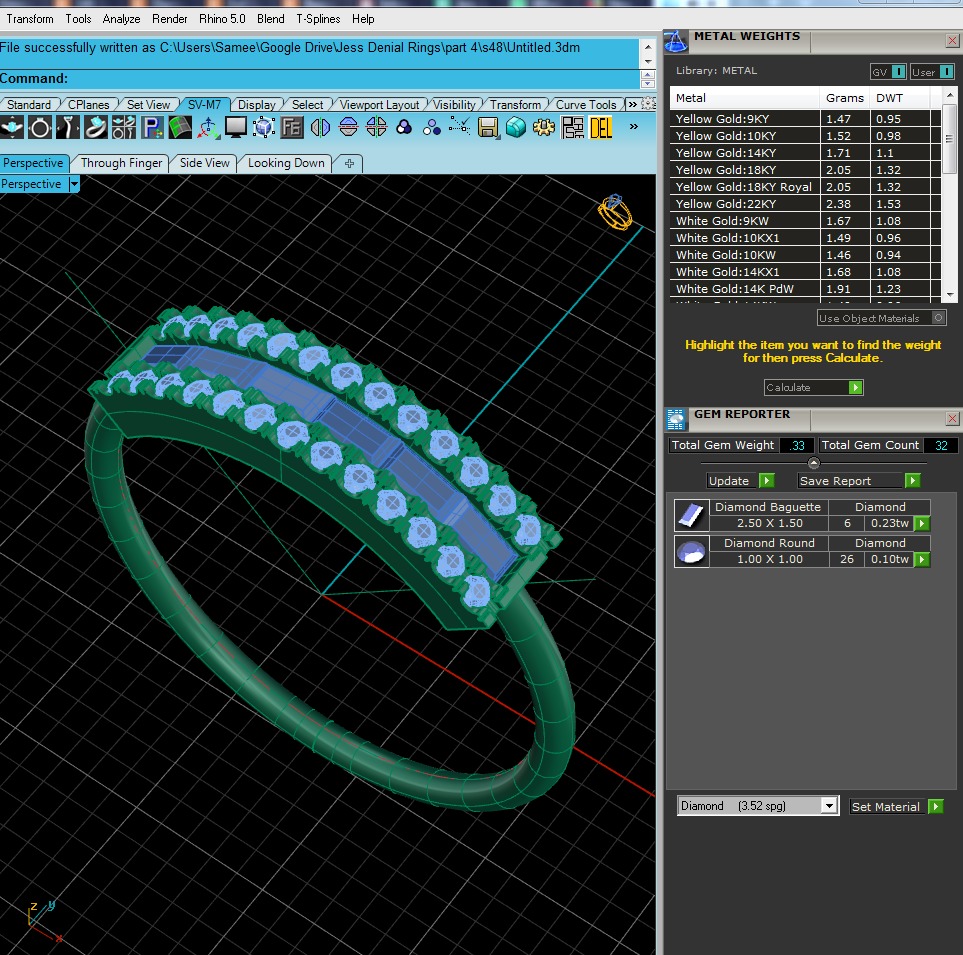
Task: Open the Transform menu
Action: 30,19
